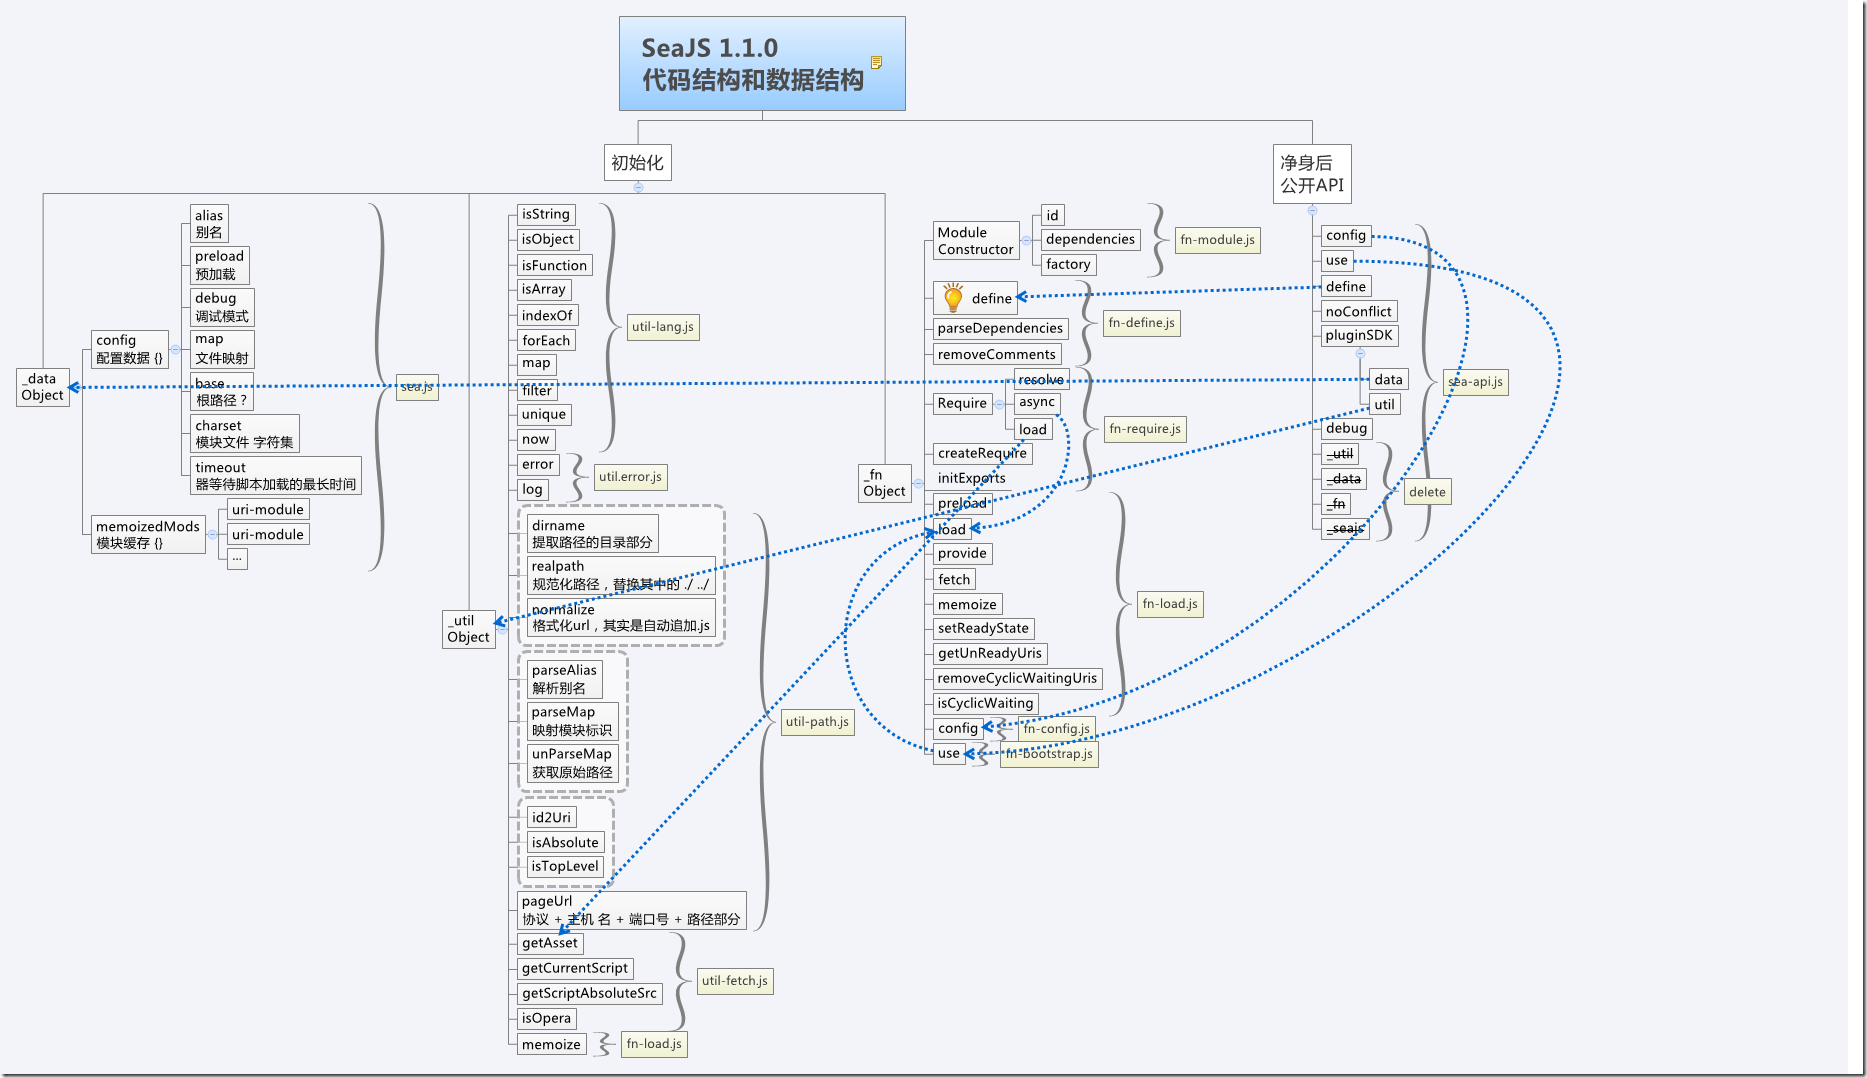Collapse the 净身后 公开API branch
Image resolution: width=1867 pixels, height=1078 pixels.
coord(1312,210)
